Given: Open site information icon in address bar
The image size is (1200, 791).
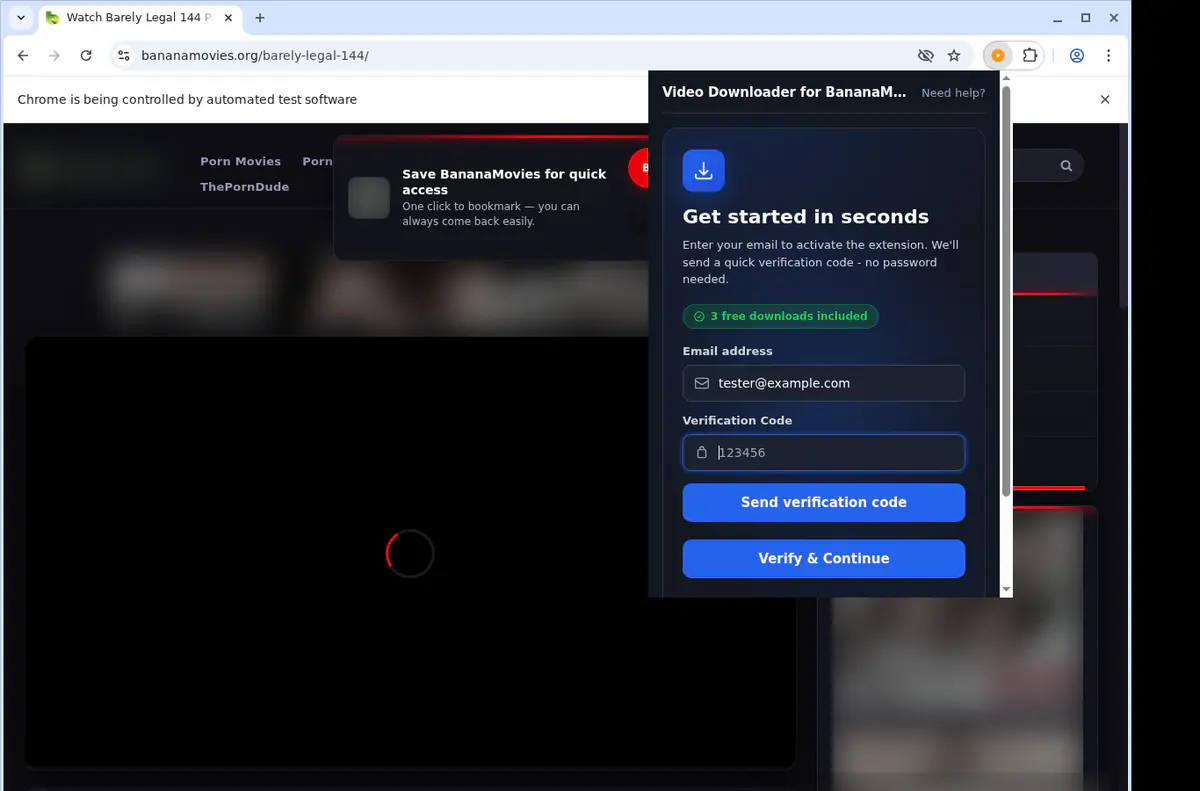Looking at the screenshot, I should (x=124, y=56).
